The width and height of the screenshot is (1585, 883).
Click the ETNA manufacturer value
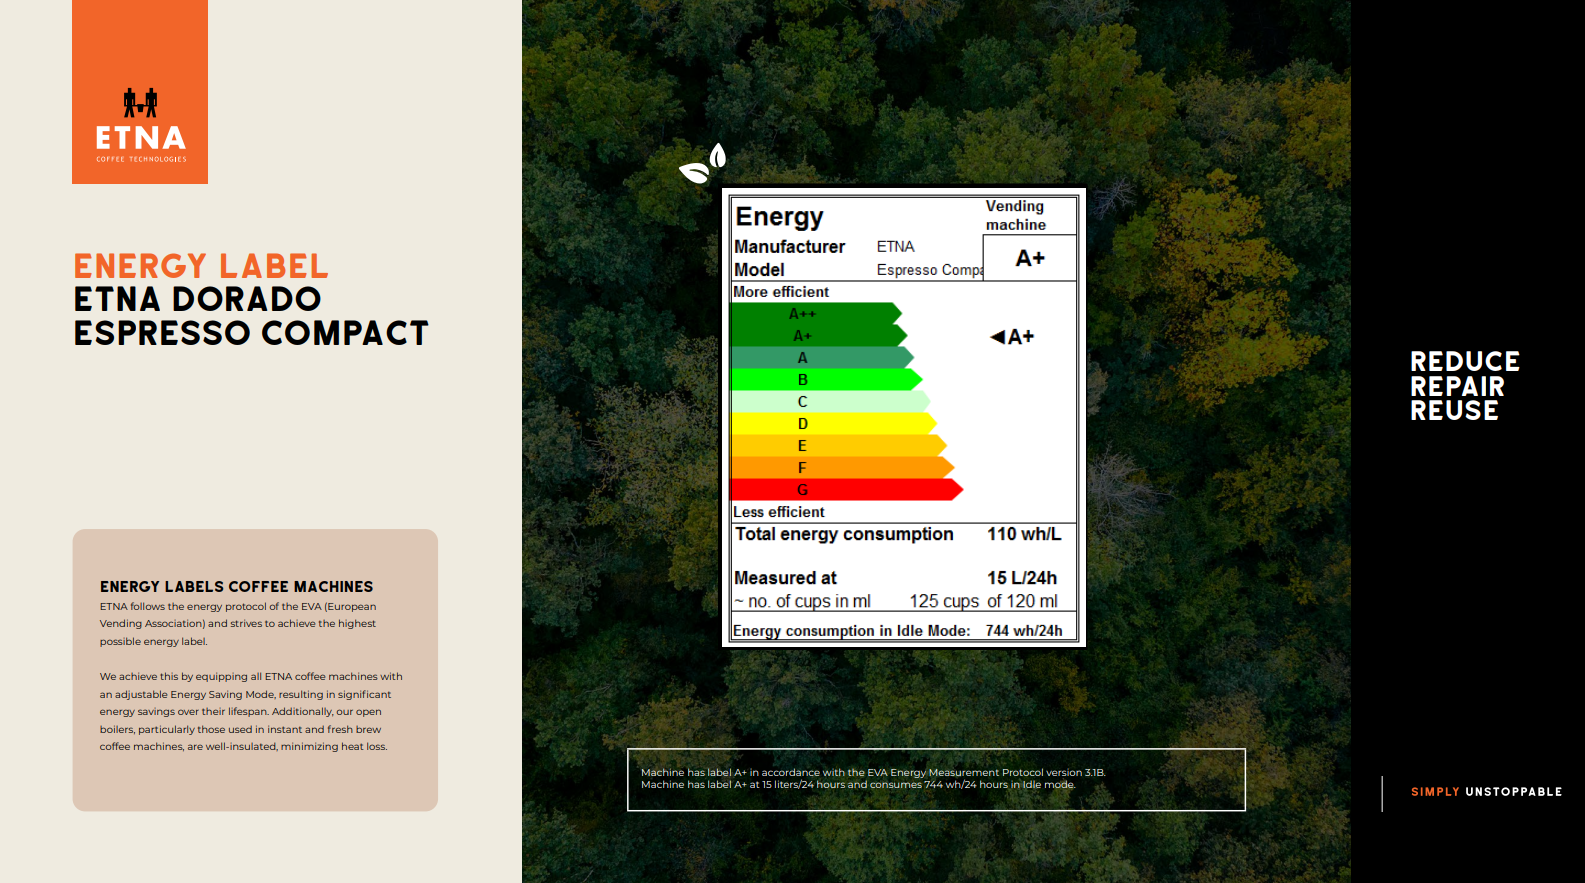[896, 247]
